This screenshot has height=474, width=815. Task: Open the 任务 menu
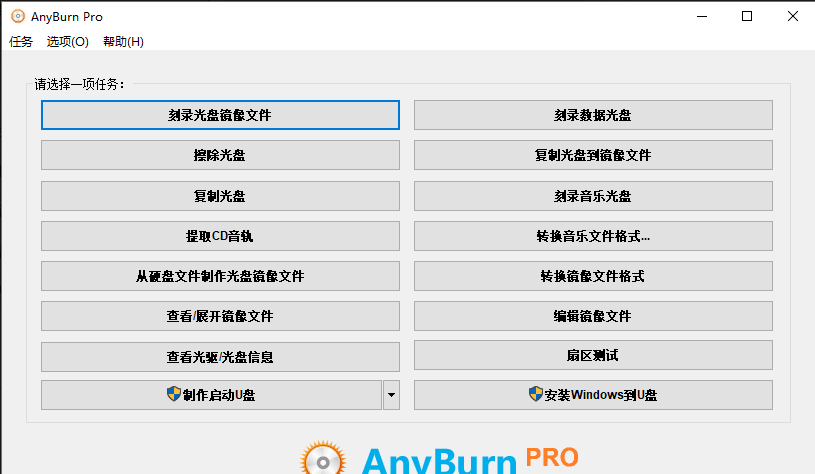[x=21, y=42]
